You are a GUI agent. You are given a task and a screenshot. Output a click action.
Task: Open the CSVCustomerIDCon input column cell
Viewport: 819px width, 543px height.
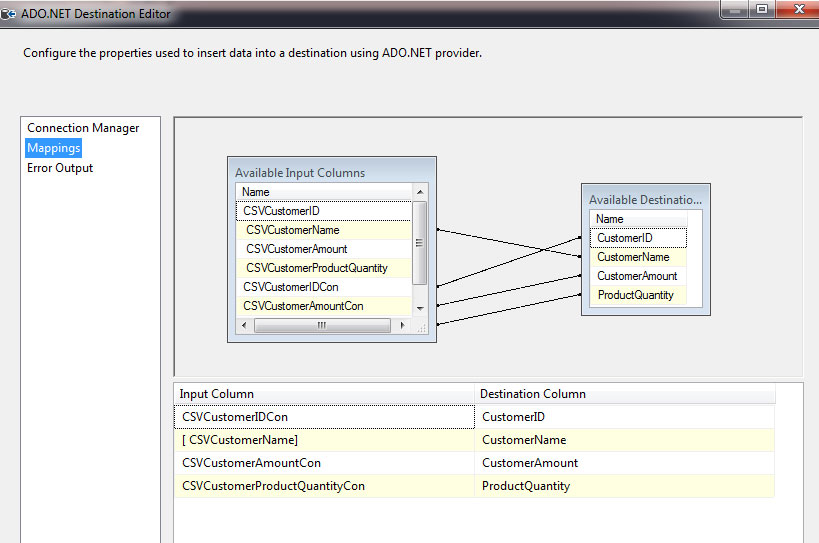click(324, 417)
